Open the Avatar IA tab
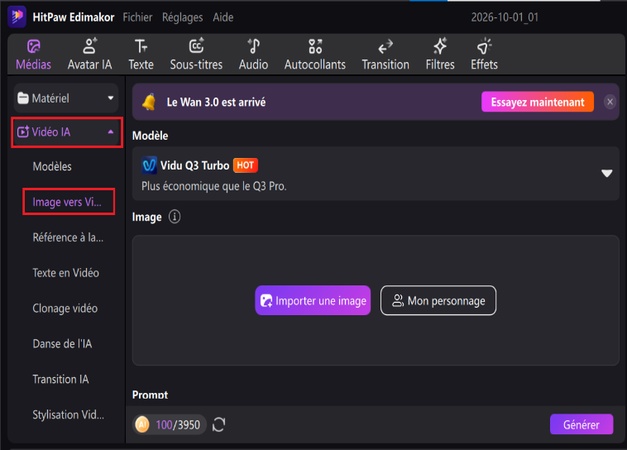Image resolution: width=627 pixels, height=450 pixels. pyautogui.click(x=90, y=54)
